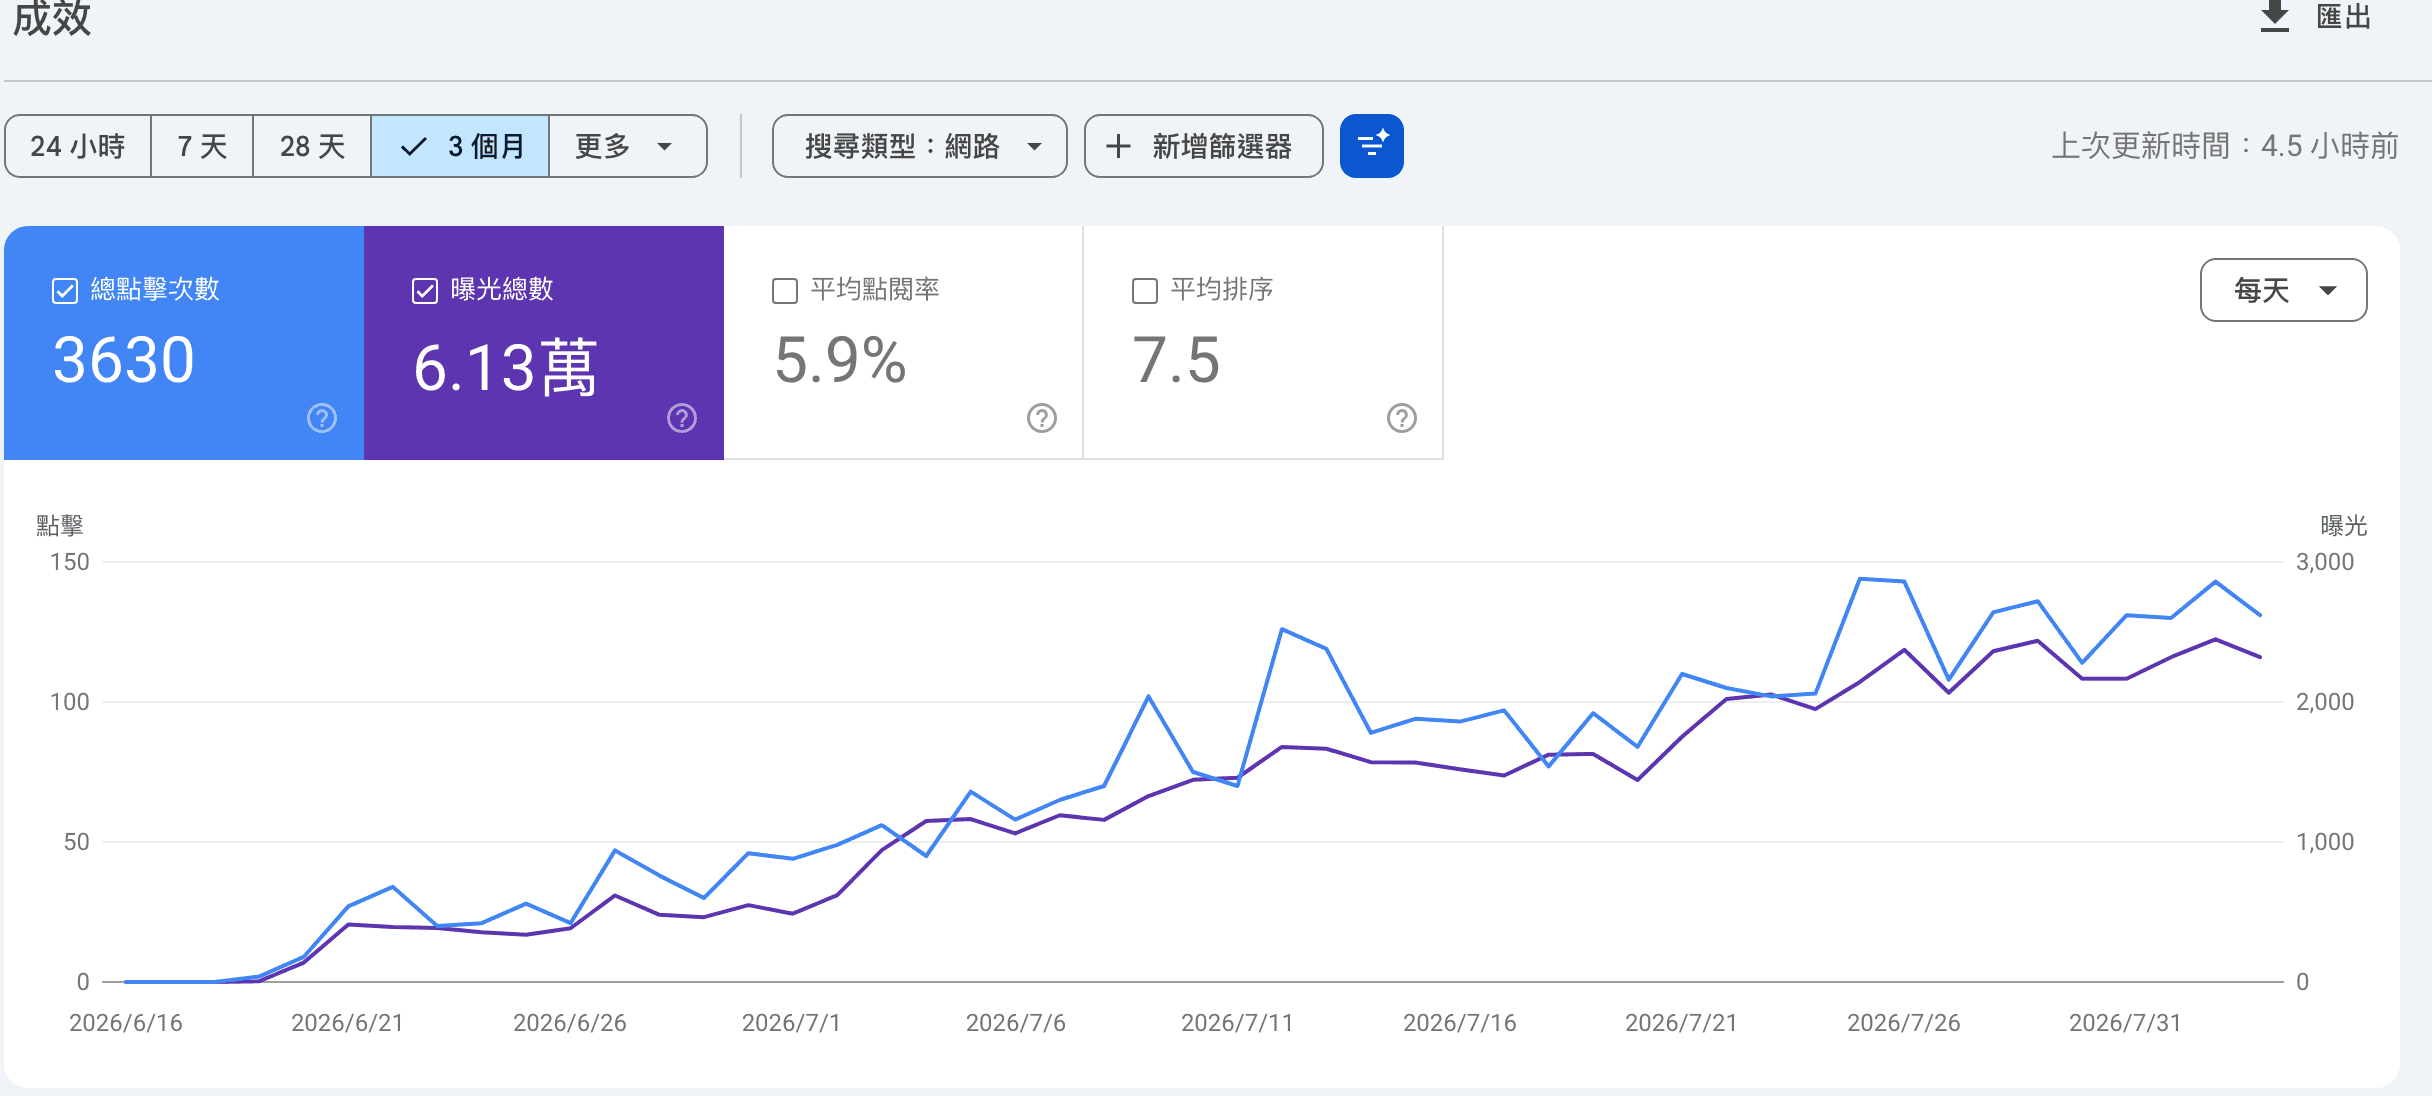Image resolution: width=2432 pixels, height=1096 pixels.
Task: Click the 新增篩選器 button
Action: tap(1204, 146)
